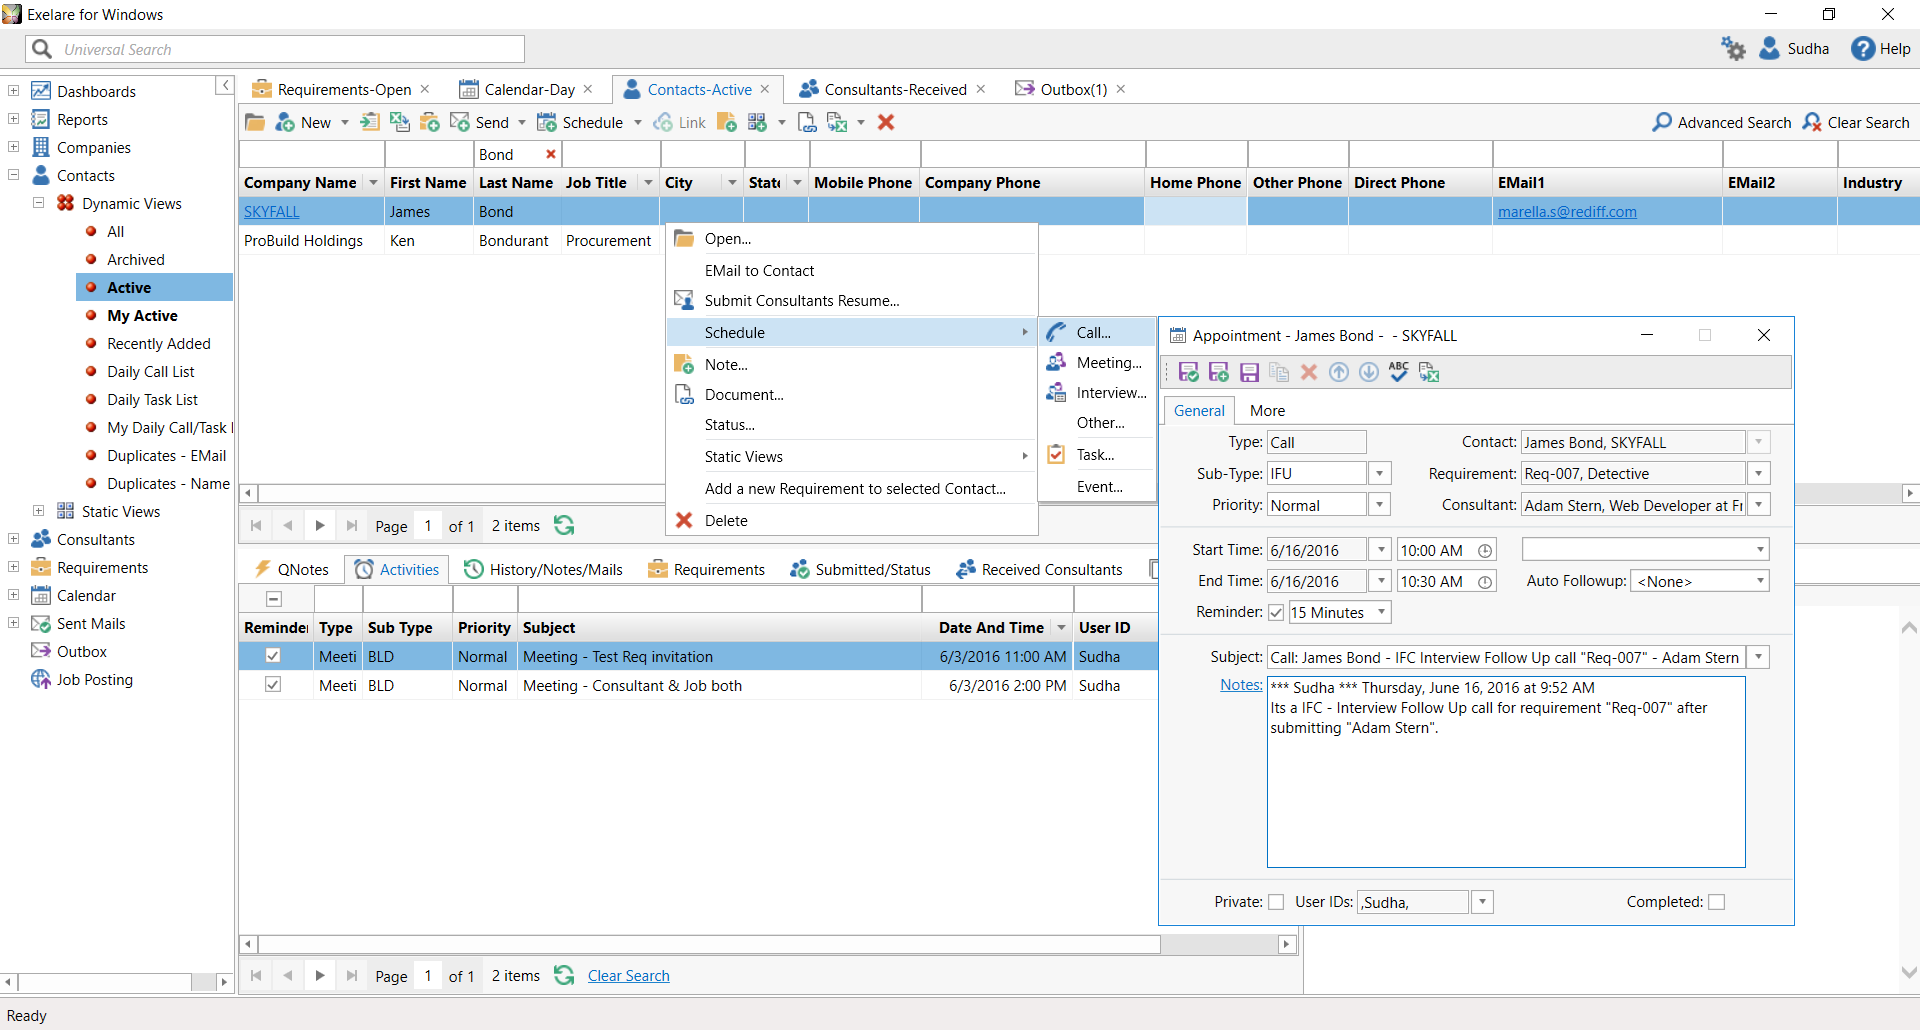Image resolution: width=1925 pixels, height=1030 pixels.
Task: Check the Private checkbox
Action: [1276, 902]
